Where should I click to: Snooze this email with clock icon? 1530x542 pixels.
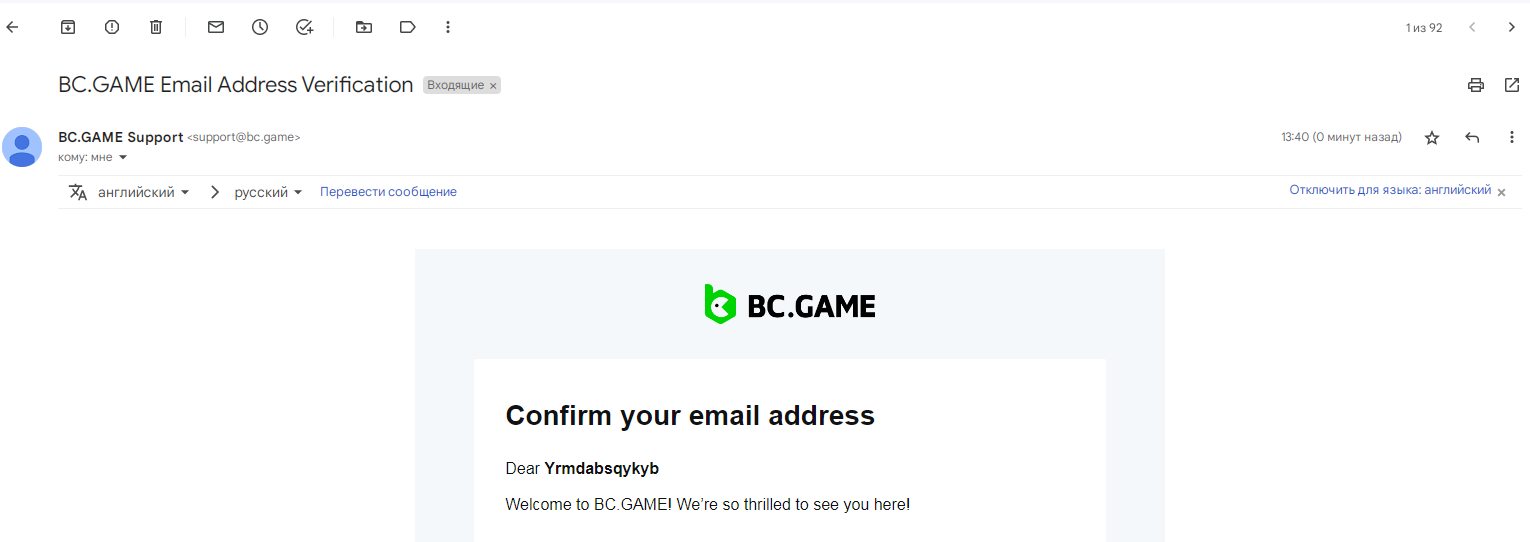coord(260,28)
